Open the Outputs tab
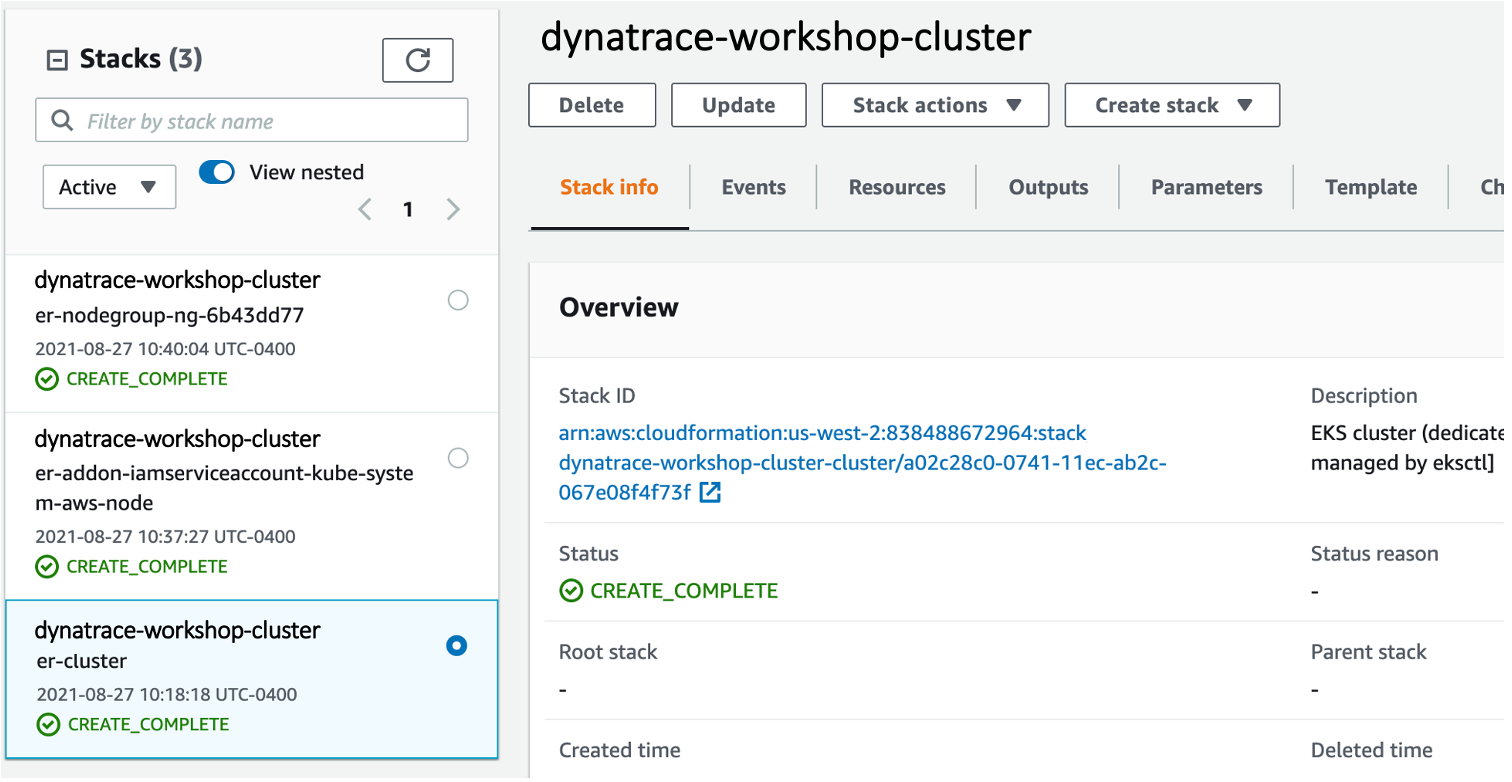 (x=1048, y=187)
